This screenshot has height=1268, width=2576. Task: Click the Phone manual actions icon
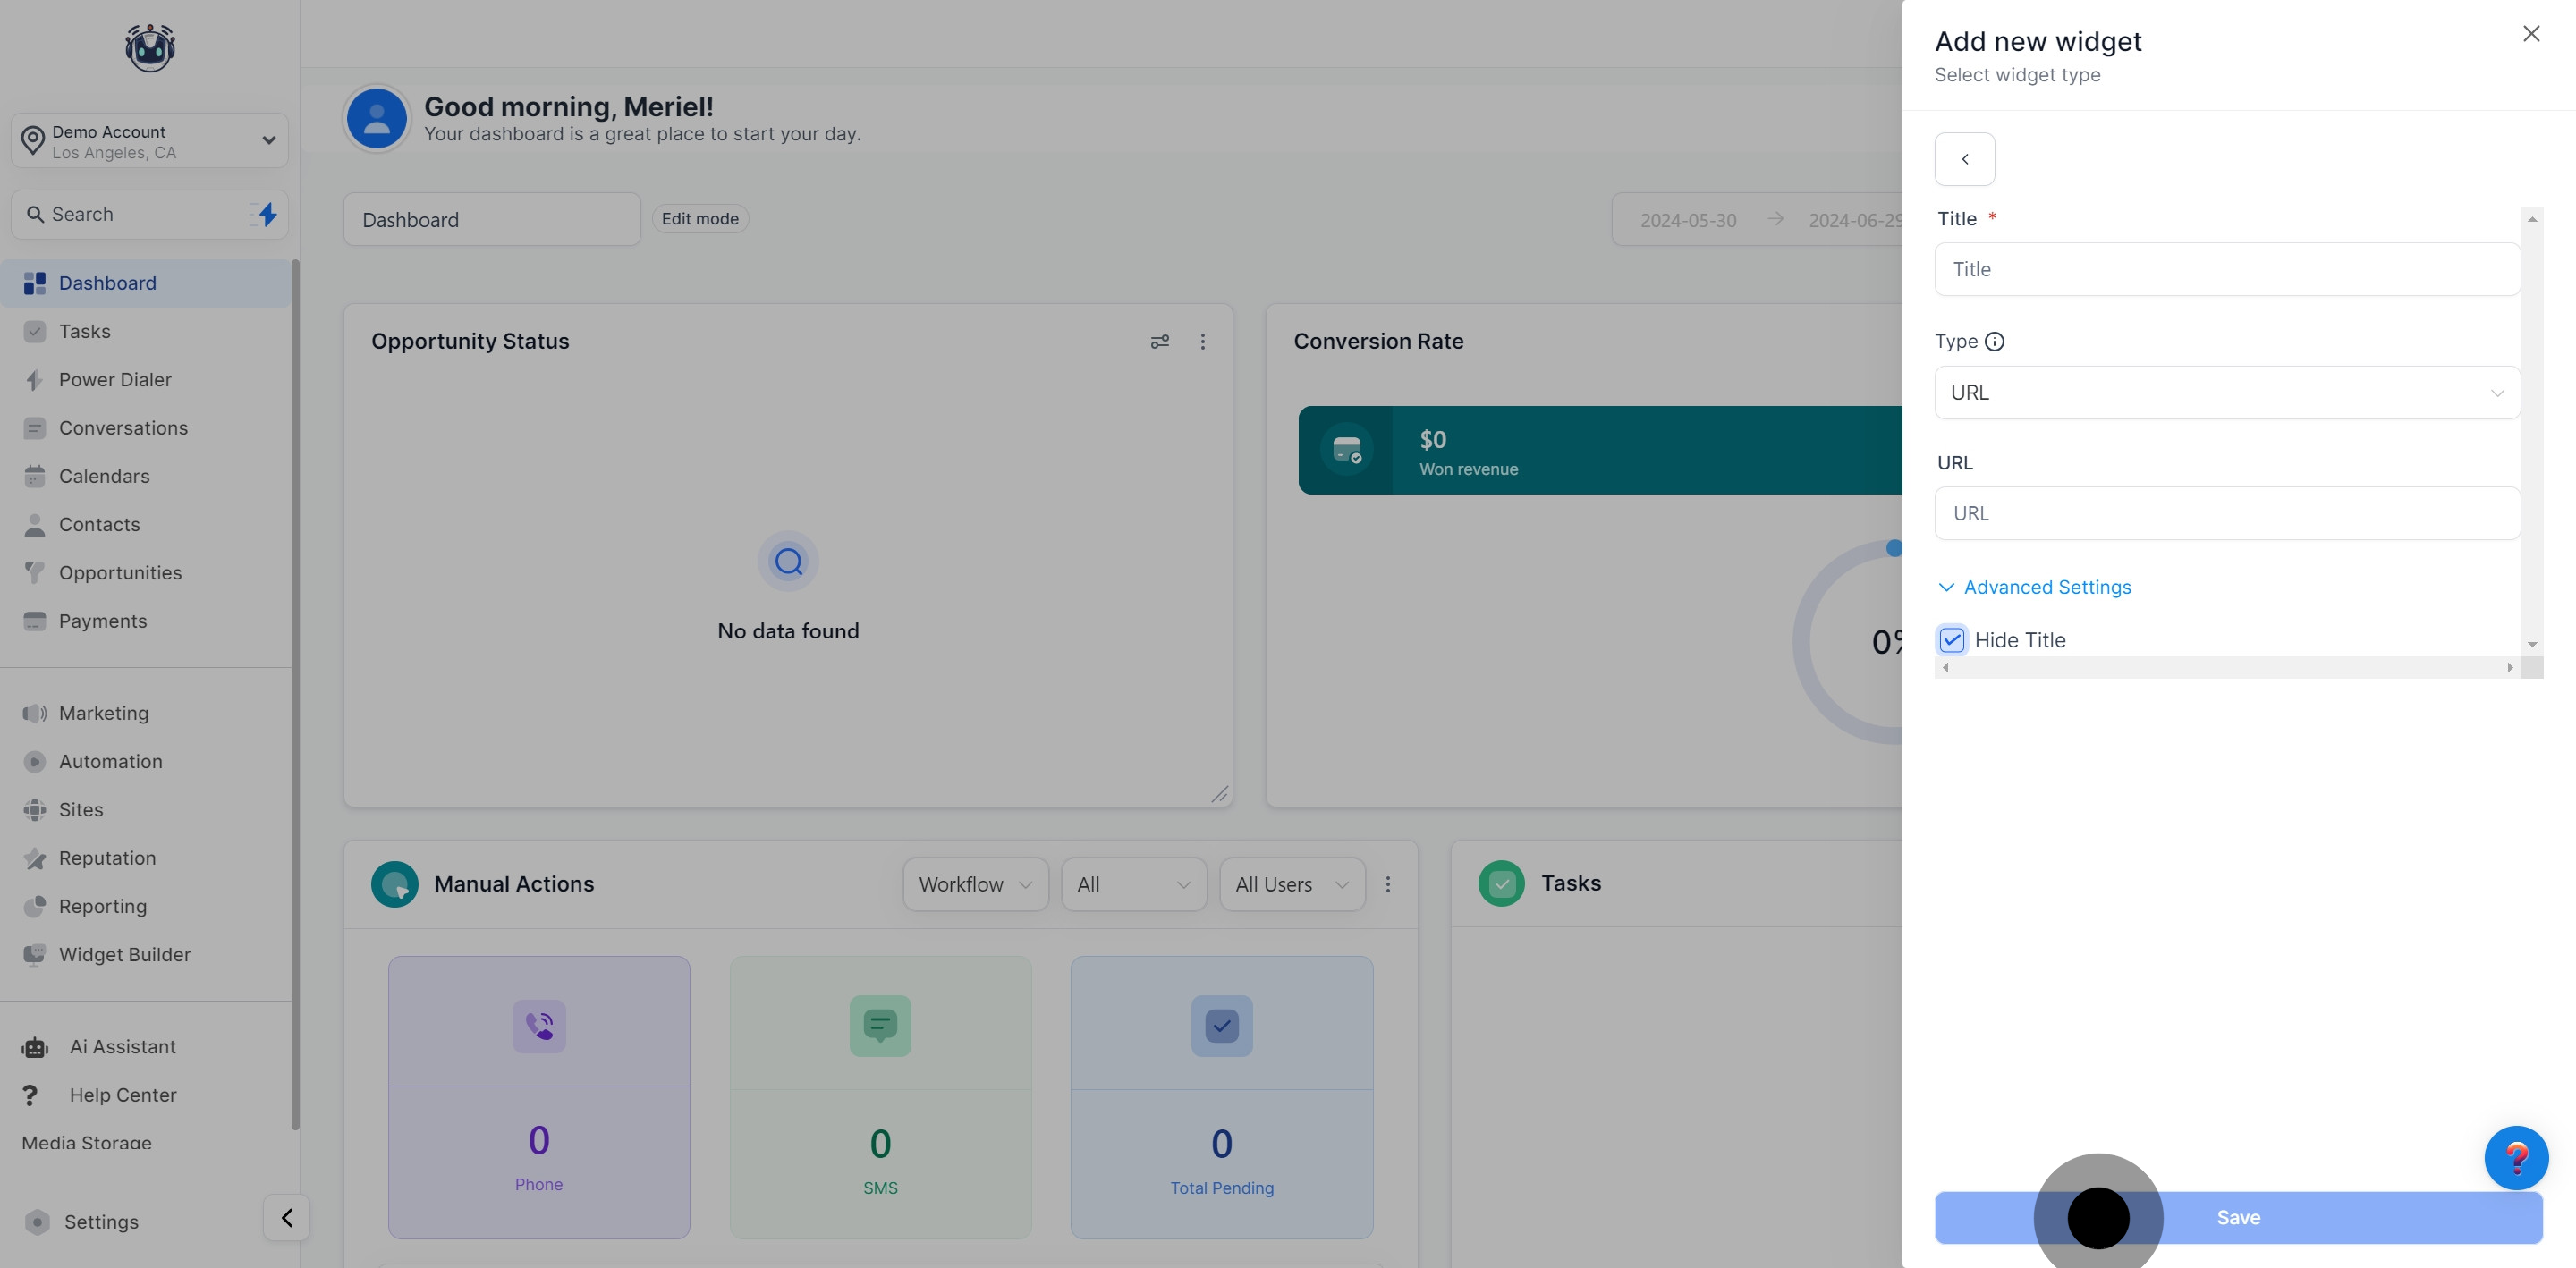click(539, 1026)
